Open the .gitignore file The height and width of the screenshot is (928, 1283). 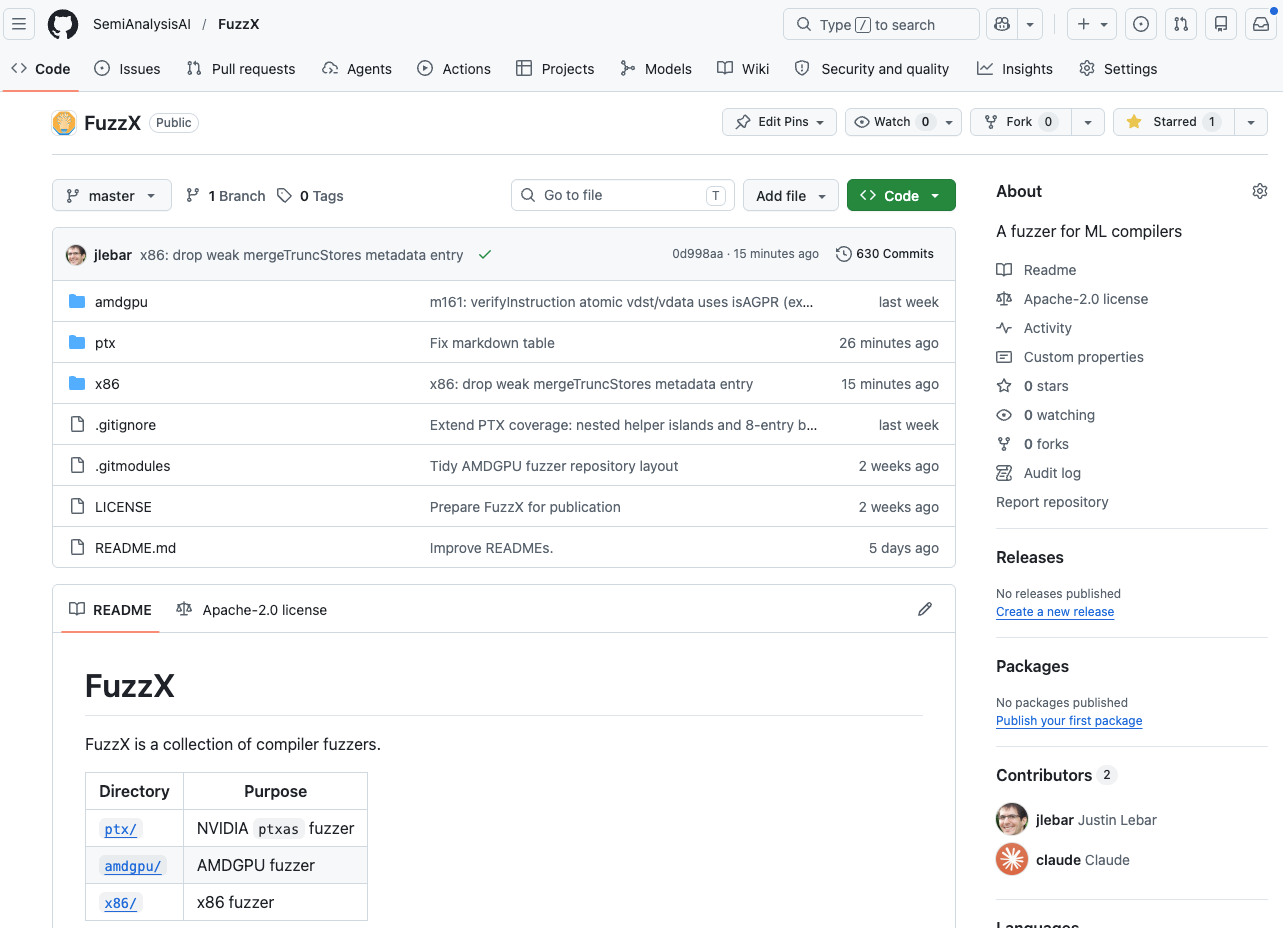click(x=125, y=425)
